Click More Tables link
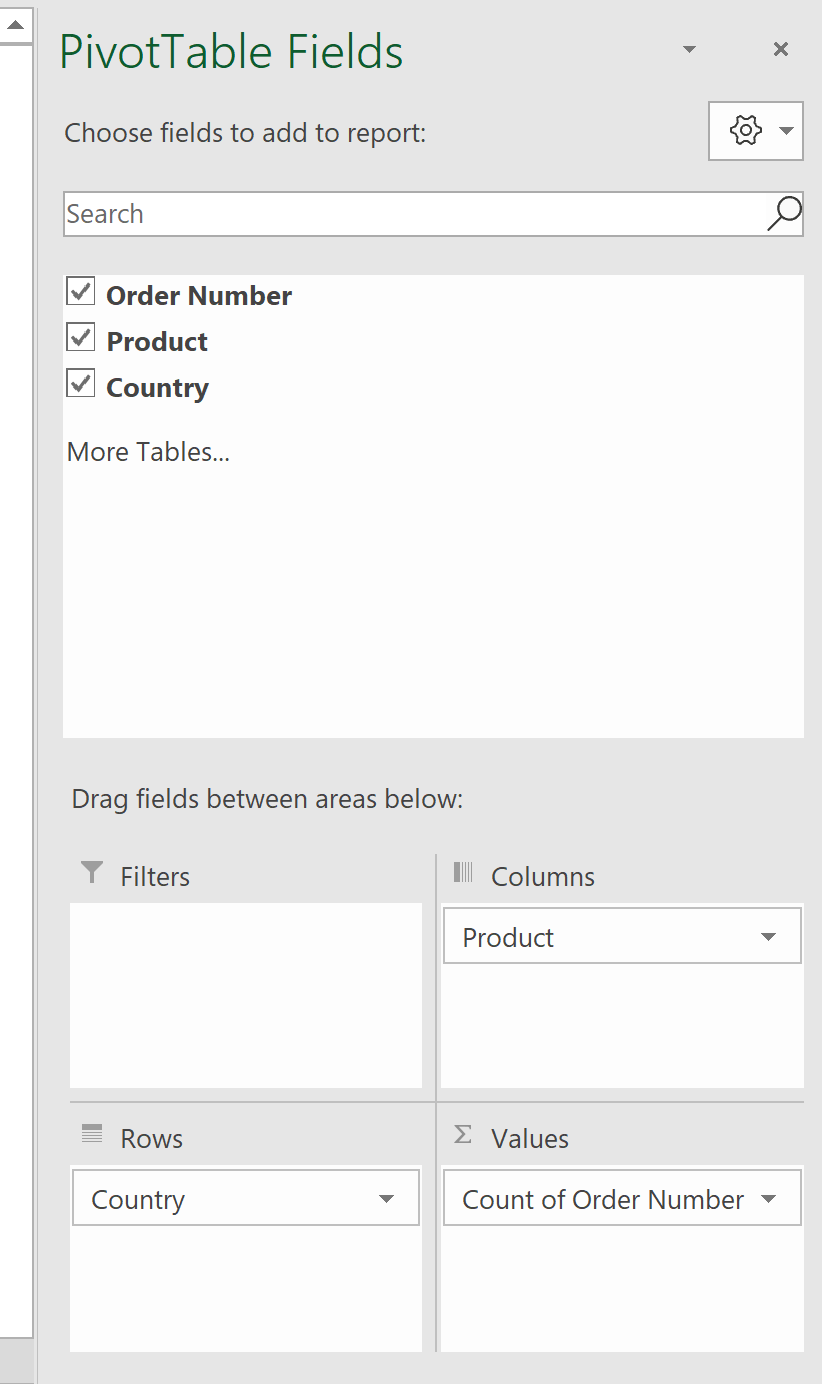This screenshot has height=1384, width=822. (147, 451)
